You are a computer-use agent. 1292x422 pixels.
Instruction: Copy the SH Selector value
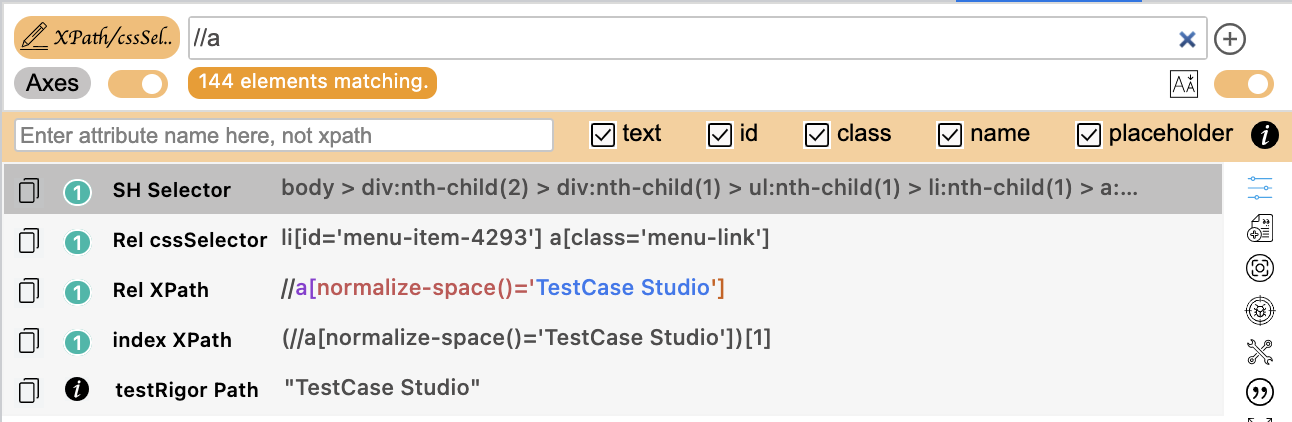(x=30, y=190)
